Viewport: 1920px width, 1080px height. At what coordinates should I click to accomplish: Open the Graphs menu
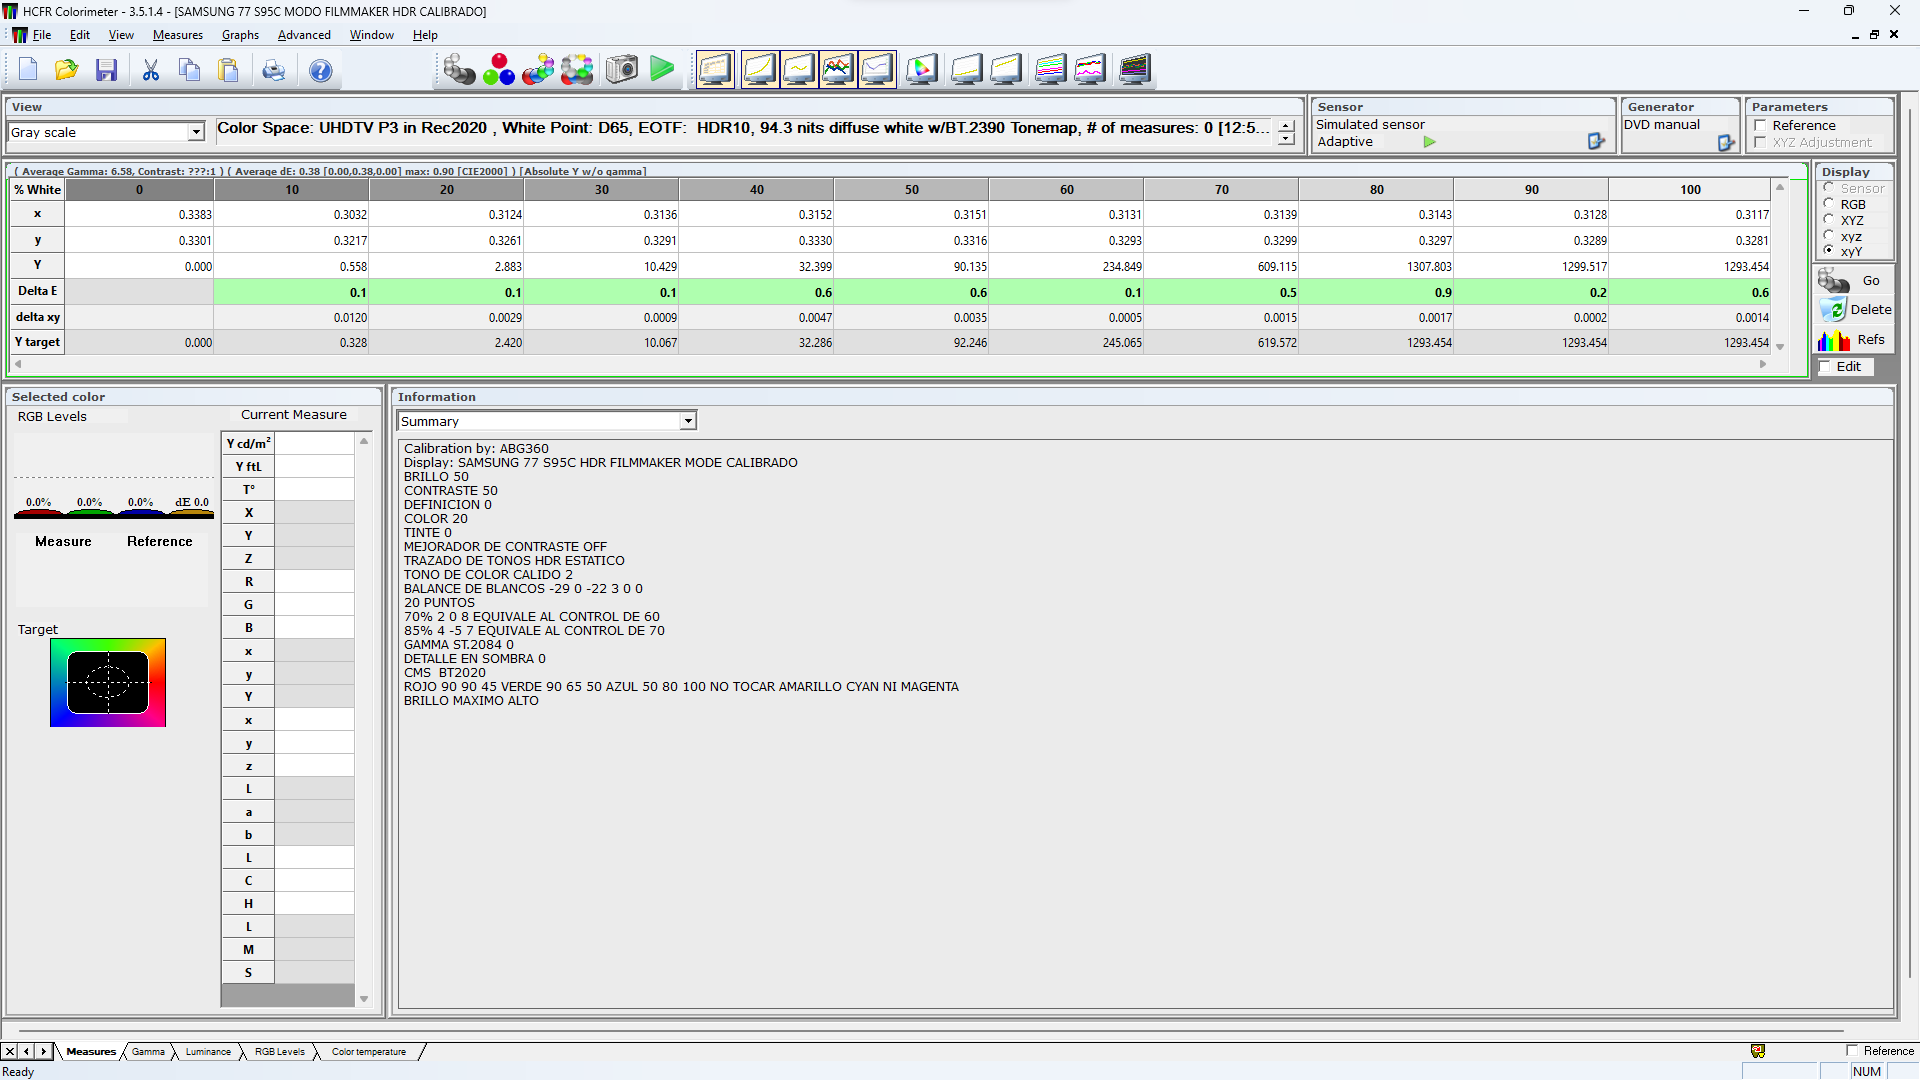click(240, 35)
